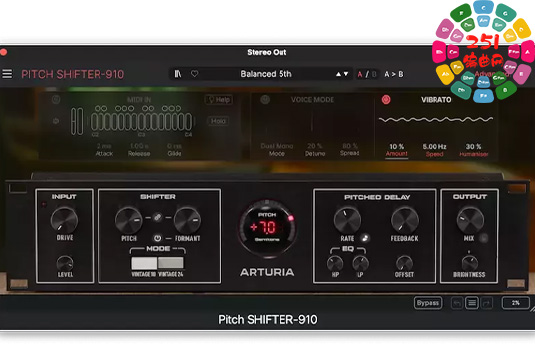The image size is (535, 363).
Task: Switch to state A in A/B compare
Action: (360, 74)
